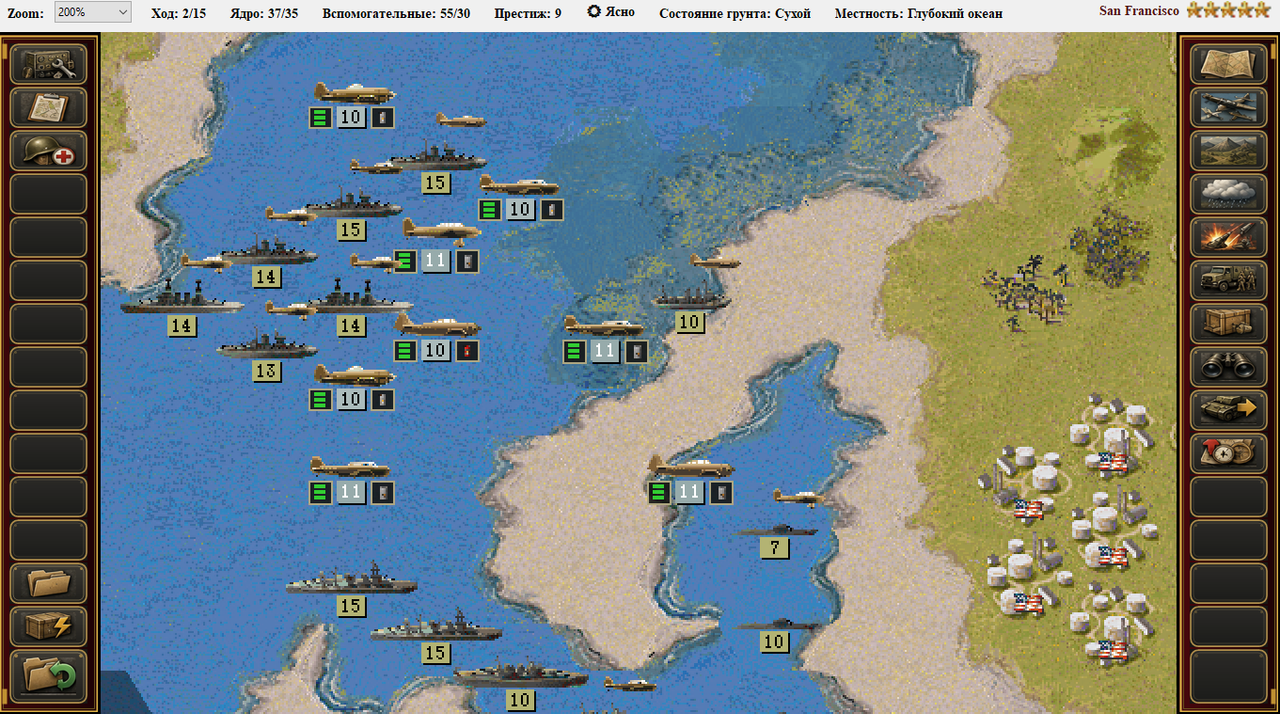Viewport: 1280px width, 714px height.
Task: Click the tank with arrow next-unit icon
Action: (1230, 409)
